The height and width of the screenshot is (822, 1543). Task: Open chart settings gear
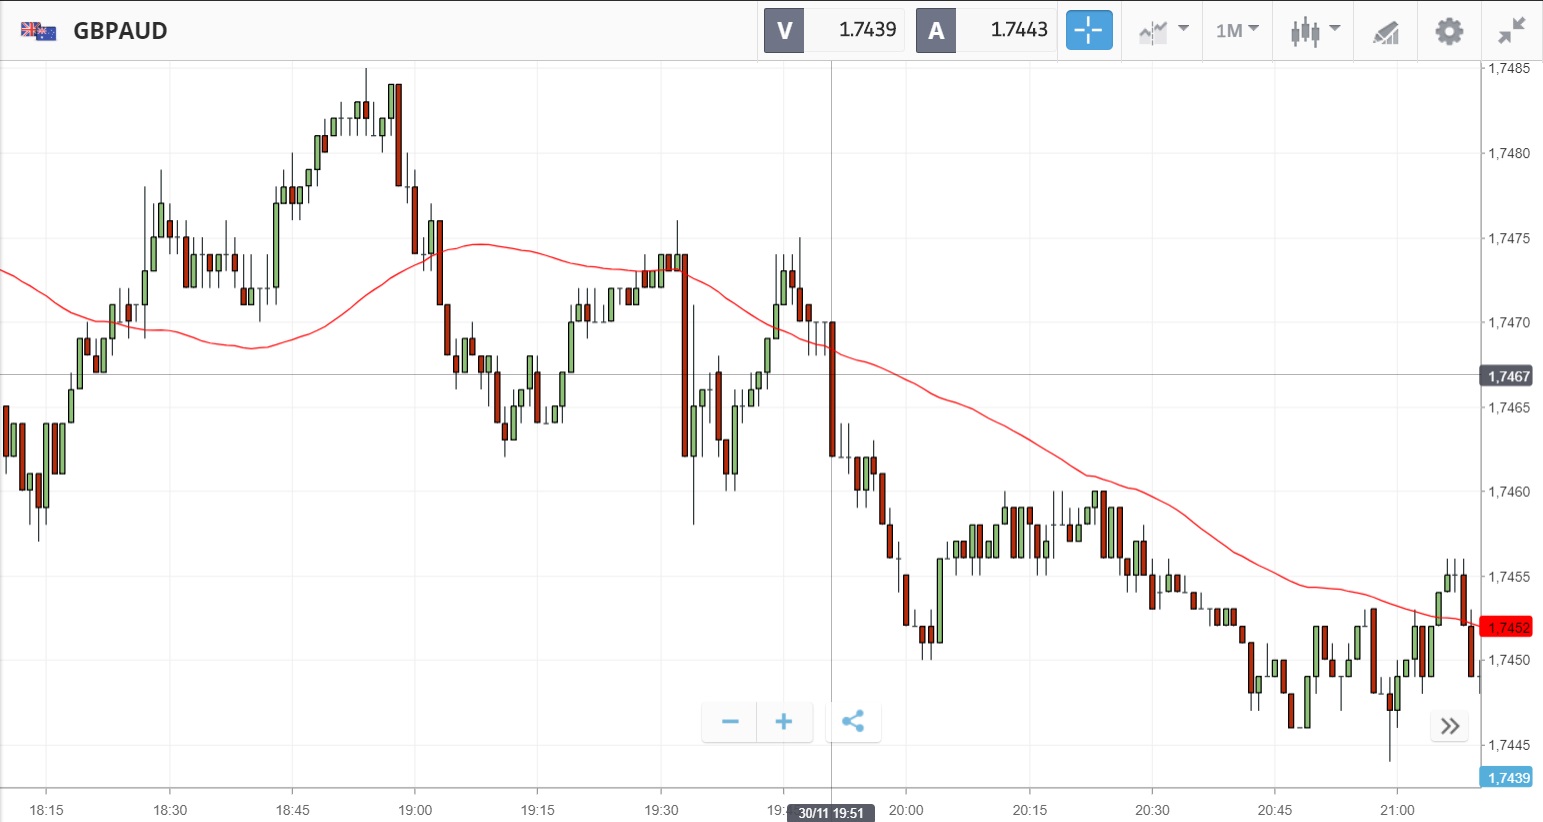point(1448,31)
